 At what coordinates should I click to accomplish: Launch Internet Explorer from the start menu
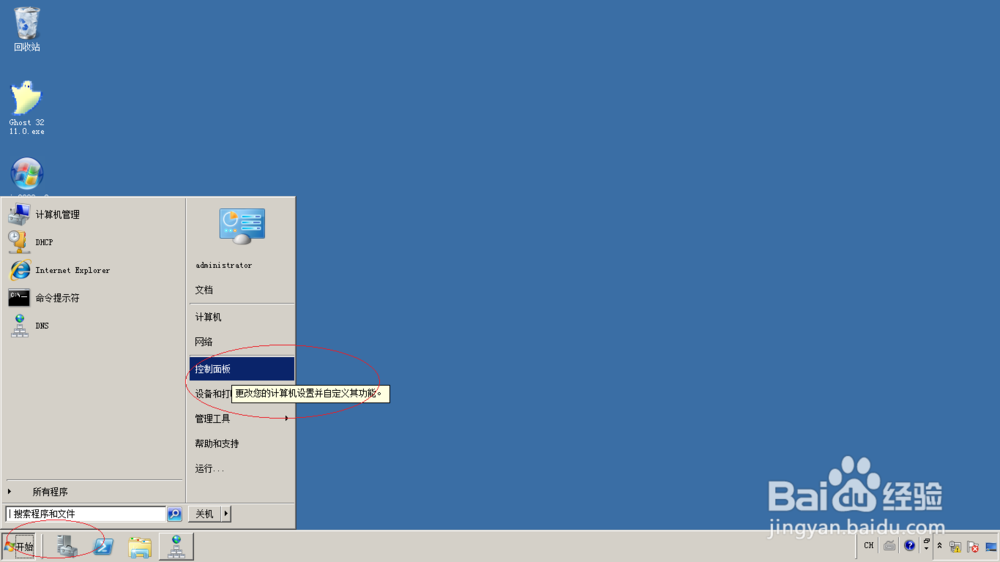(94, 270)
